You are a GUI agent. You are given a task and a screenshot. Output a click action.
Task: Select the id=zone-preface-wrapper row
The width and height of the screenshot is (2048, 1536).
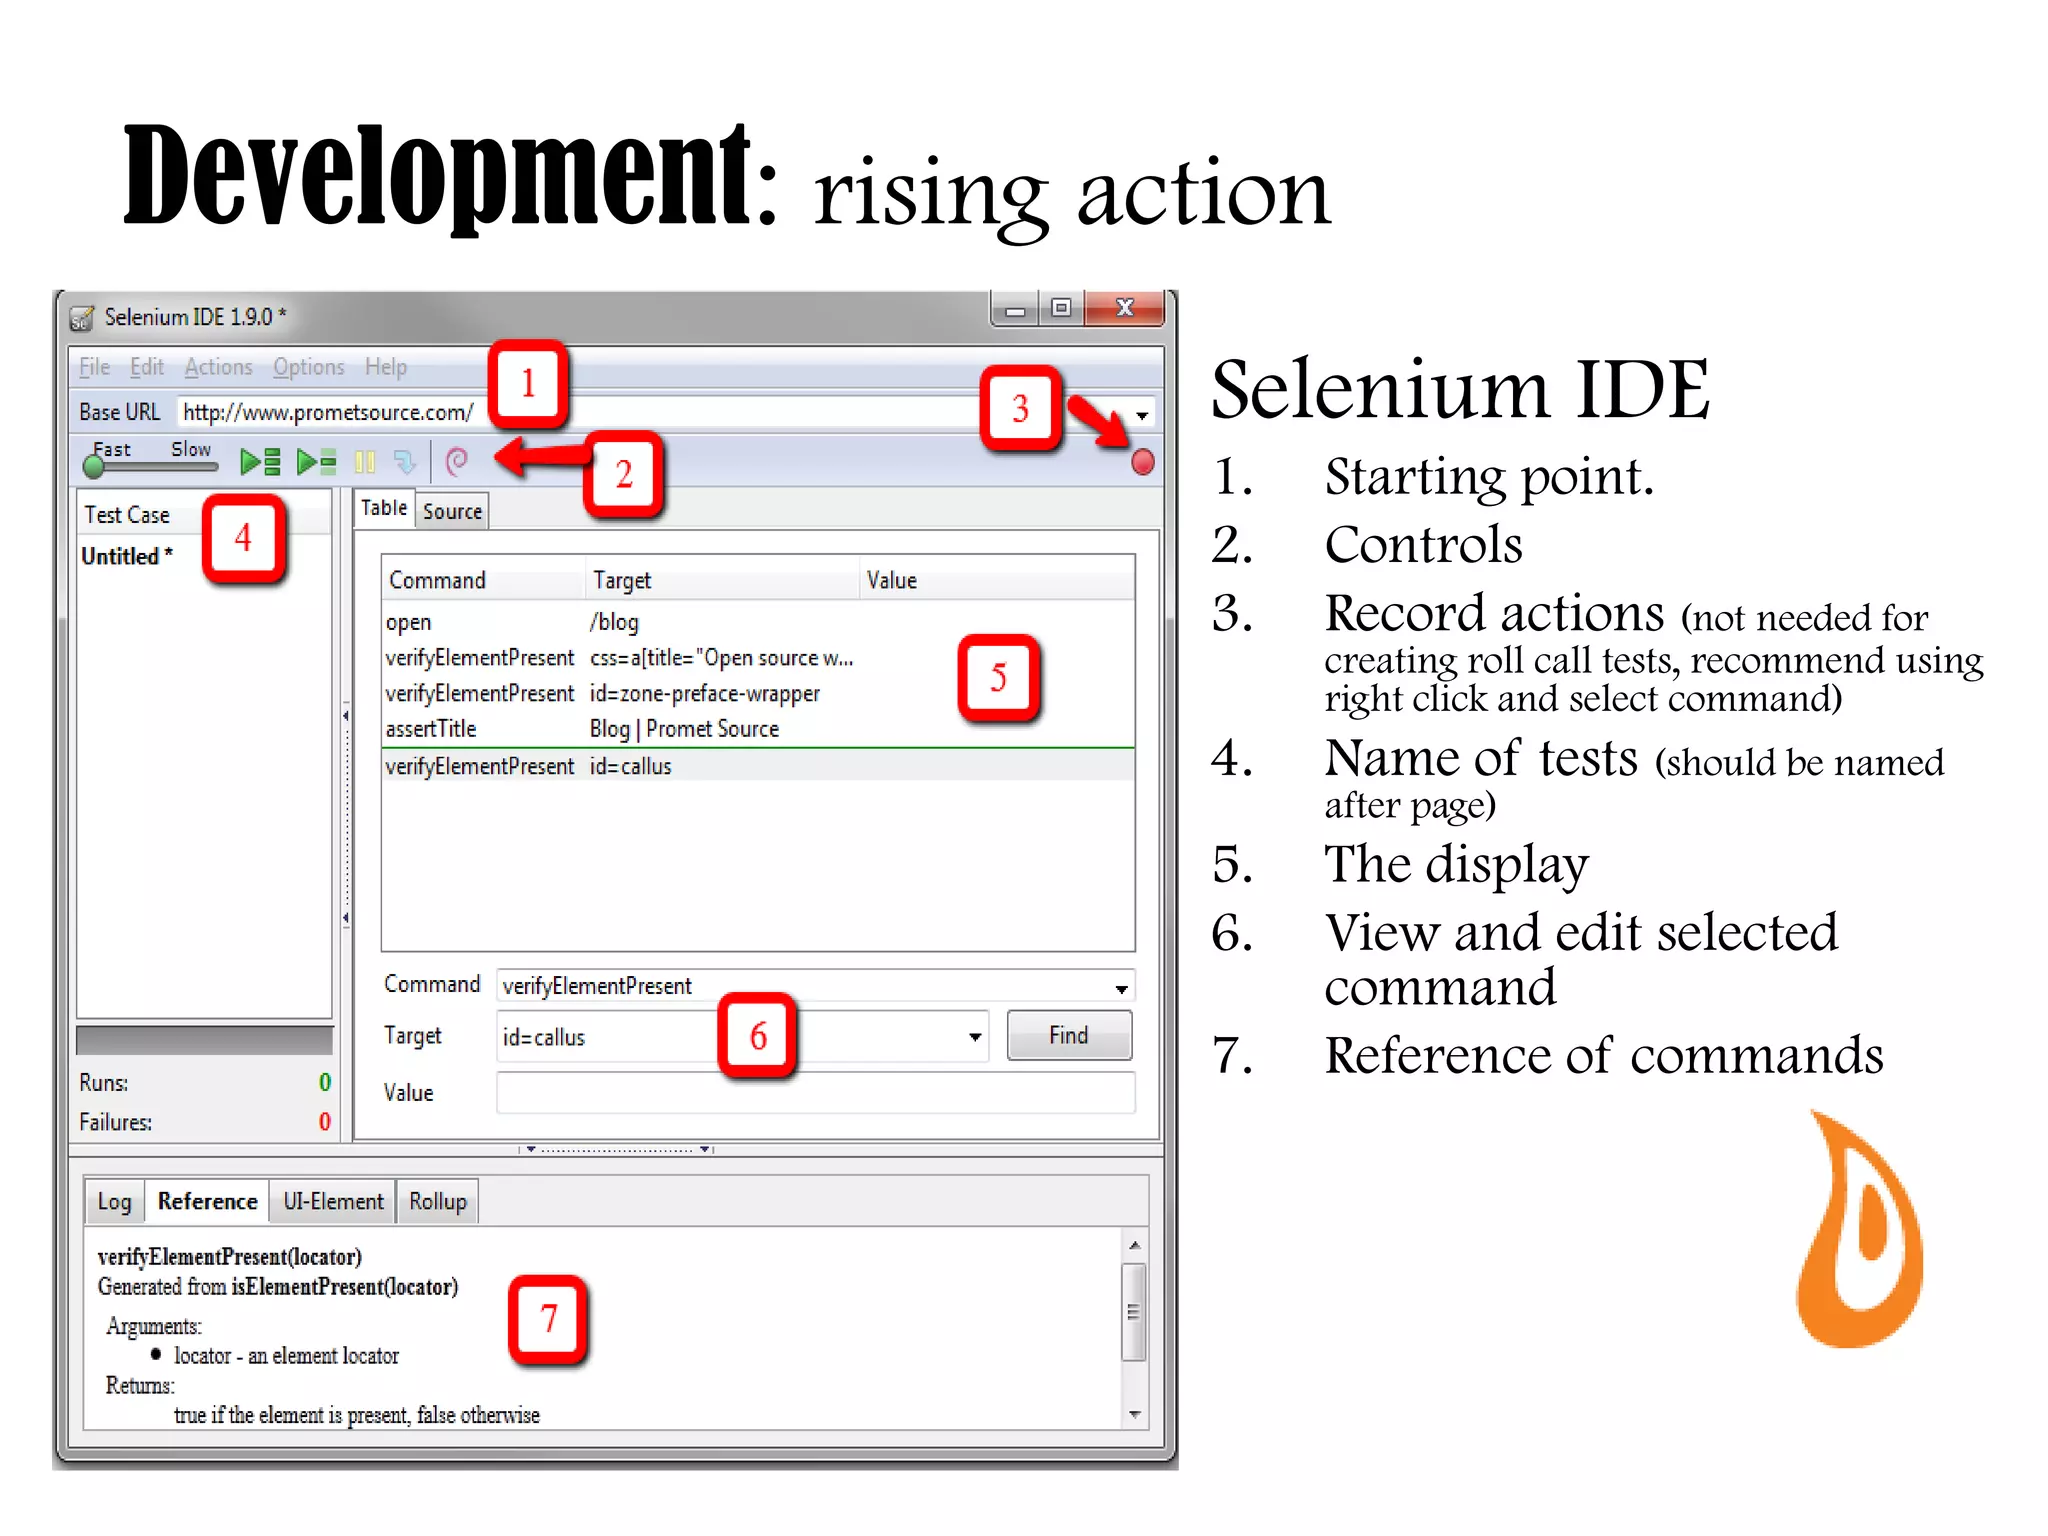point(757,694)
